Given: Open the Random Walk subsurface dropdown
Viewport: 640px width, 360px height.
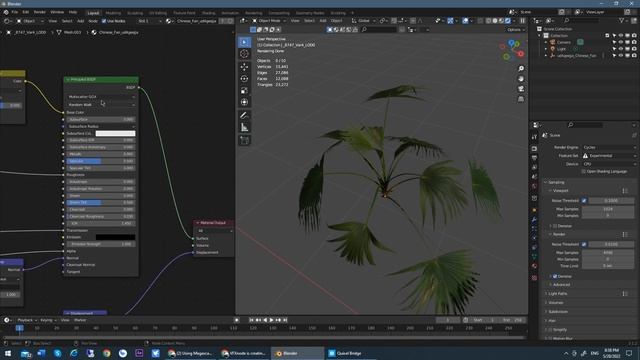Looking at the screenshot, I should point(101,104).
